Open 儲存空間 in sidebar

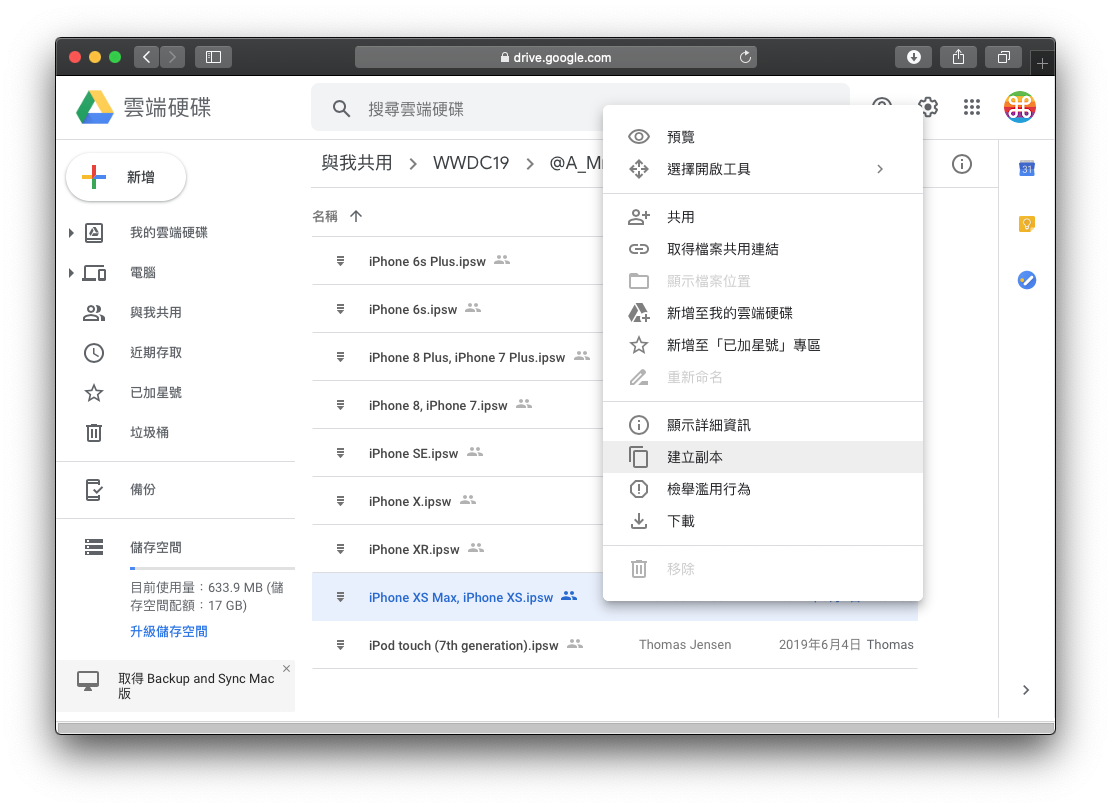click(155, 547)
